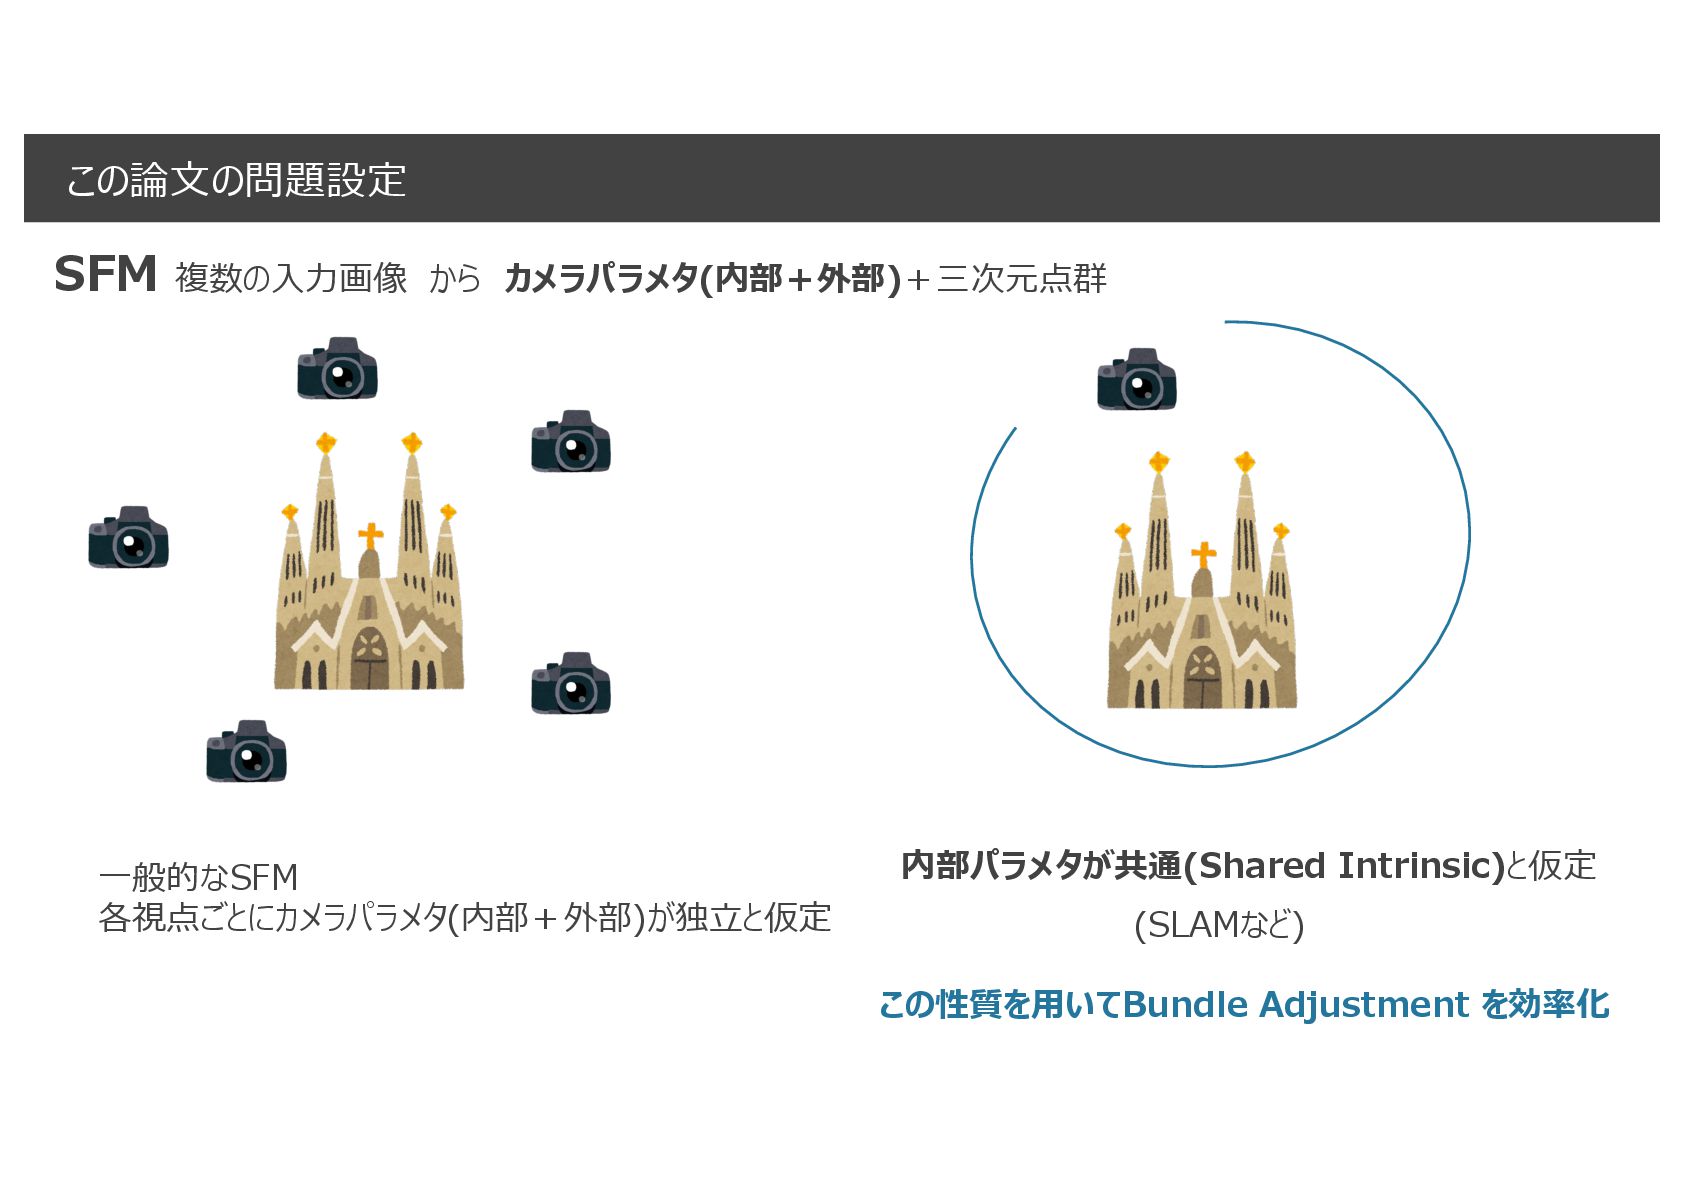Click the blue text この性質を用いてBundle Adjustment を効率化
This screenshot has width=1684, height=1190.
point(1244,1004)
